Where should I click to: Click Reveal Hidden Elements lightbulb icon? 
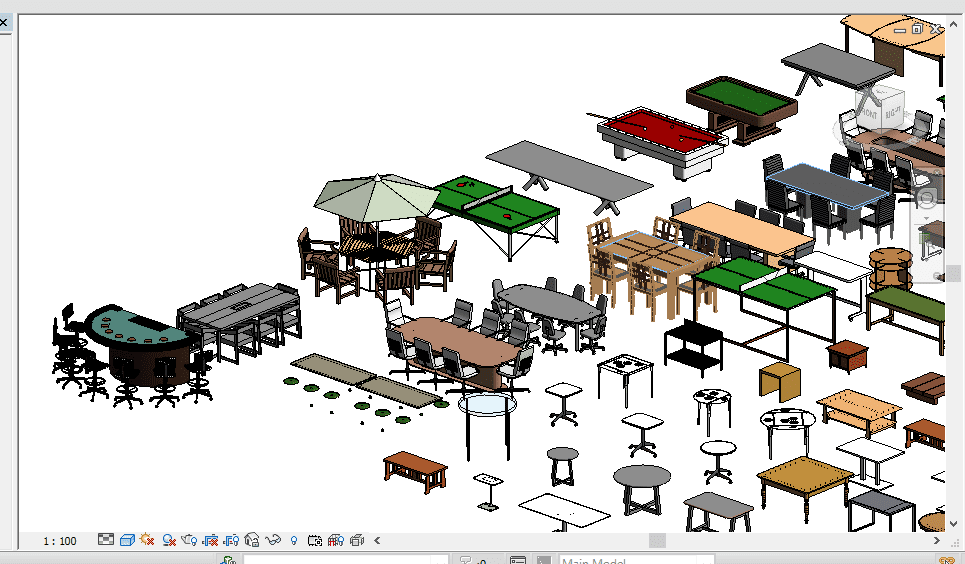pos(294,540)
